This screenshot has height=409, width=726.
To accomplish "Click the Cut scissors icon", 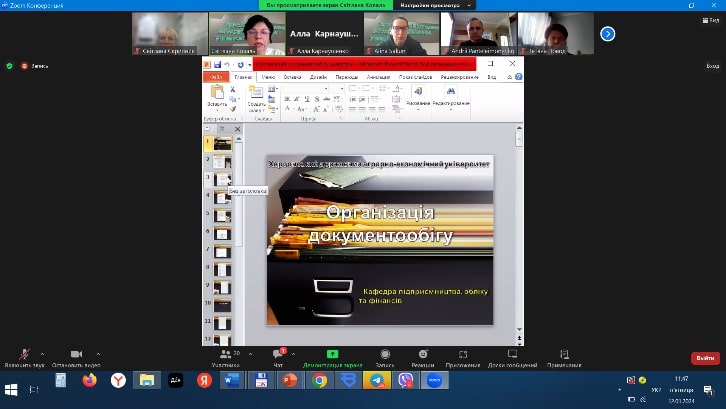I will [x=232, y=89].
